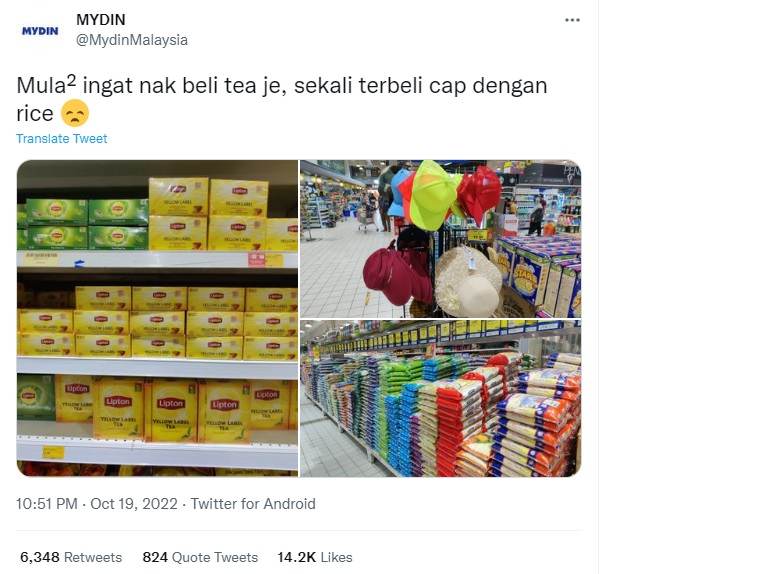Screen dimensions: 770x574
Task: Click the MYDIN profile logo avatar
Action: click(40, 31)
